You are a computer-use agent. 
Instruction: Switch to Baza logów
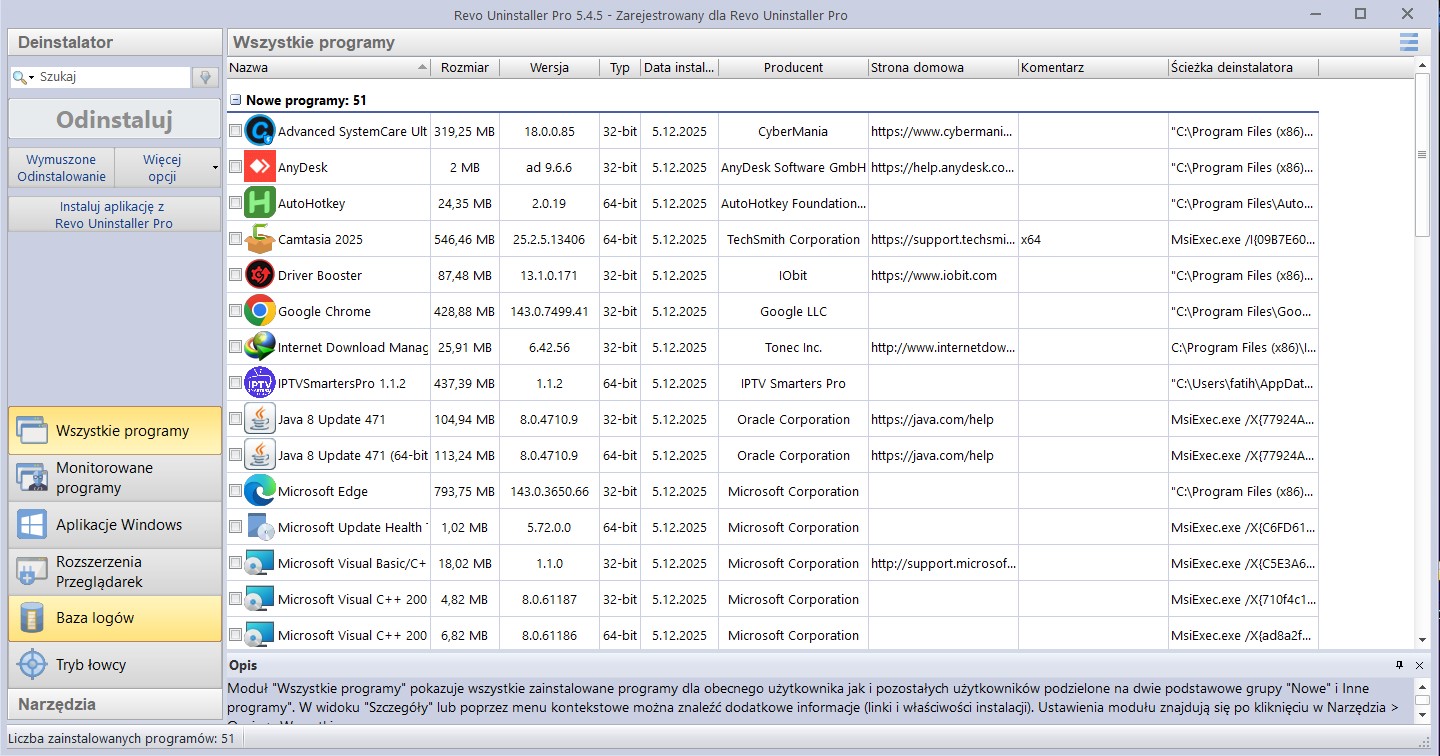115,618
